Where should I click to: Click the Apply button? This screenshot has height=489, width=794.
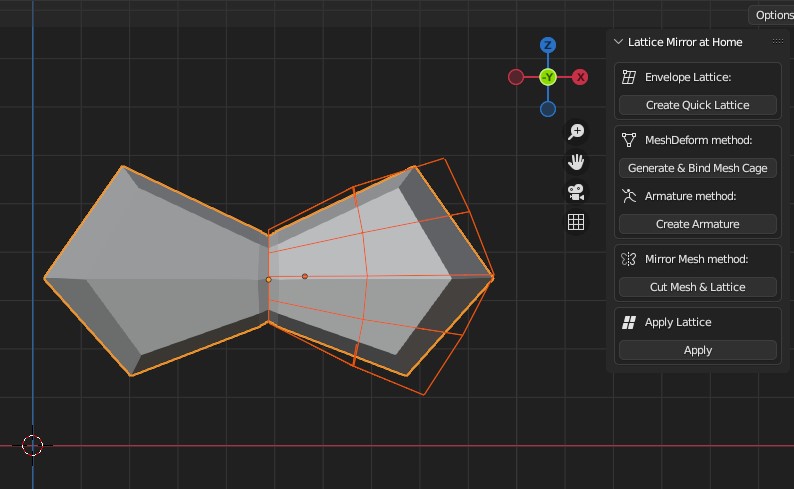(697, 350)
